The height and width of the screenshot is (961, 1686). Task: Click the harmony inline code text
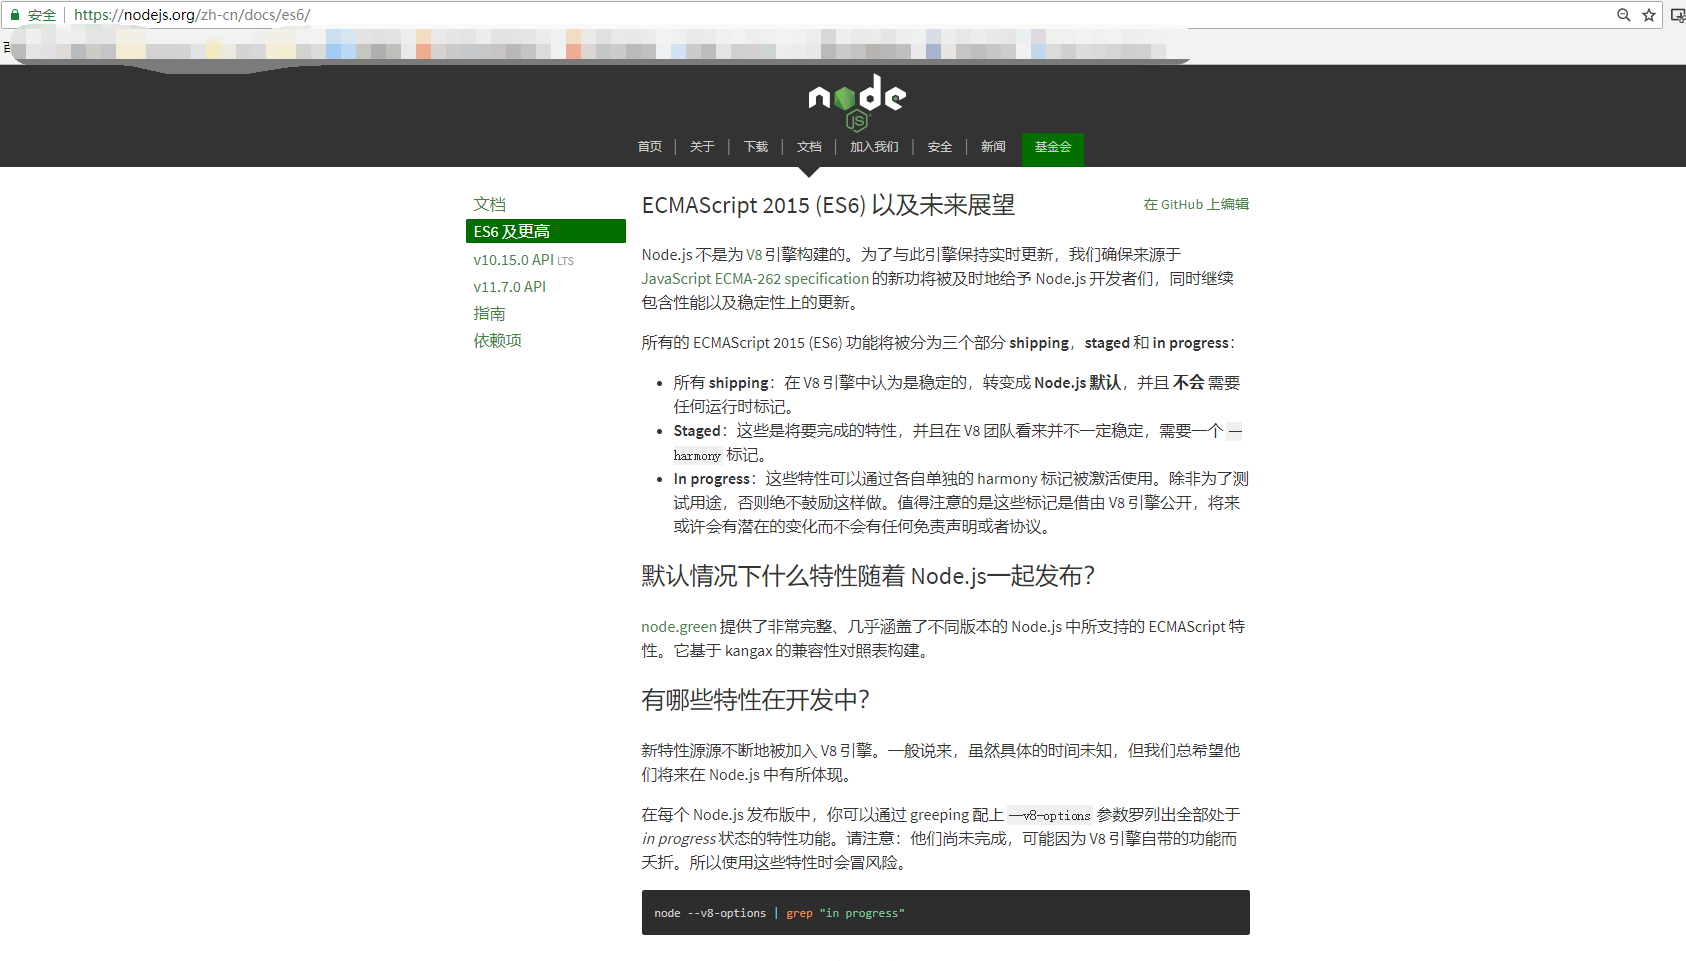(x=697, y=456)
